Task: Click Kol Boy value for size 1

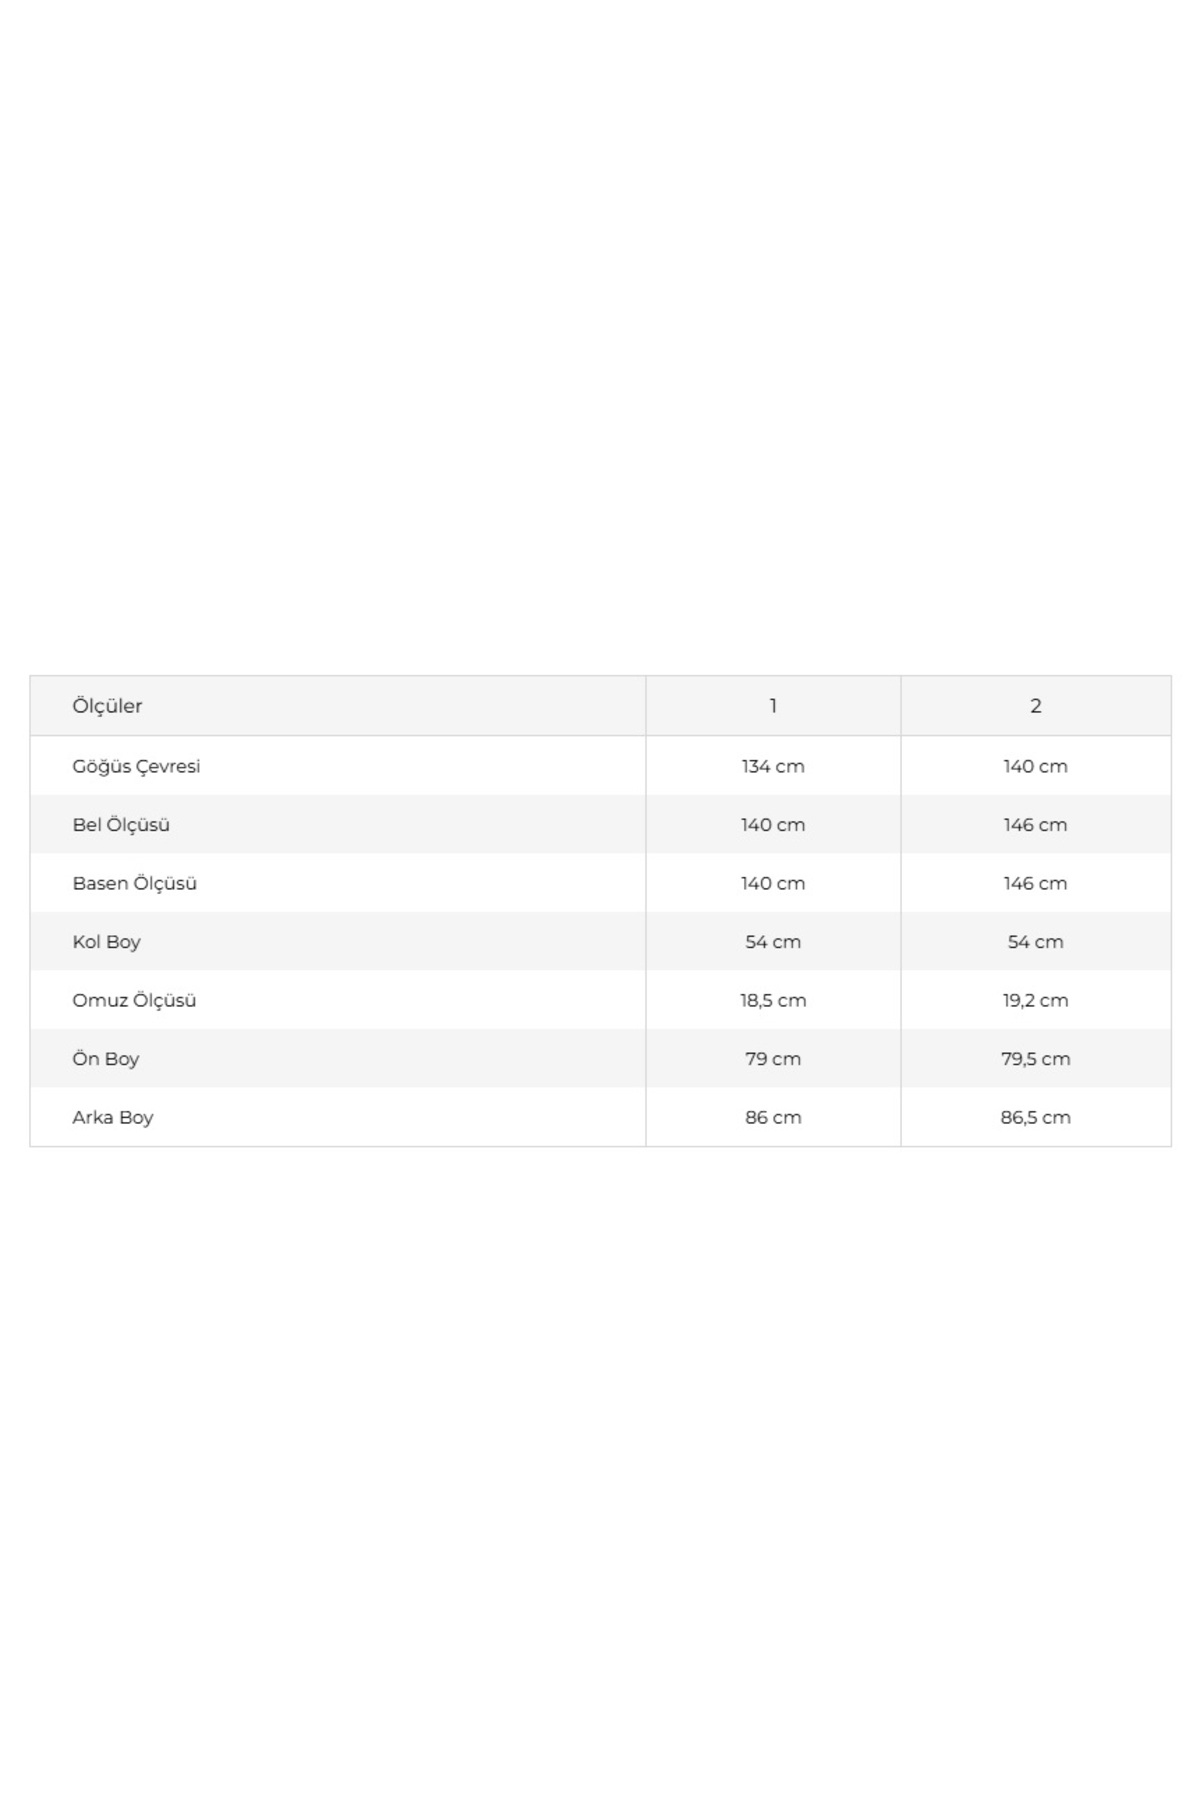Action: click(x=773, y=942)
